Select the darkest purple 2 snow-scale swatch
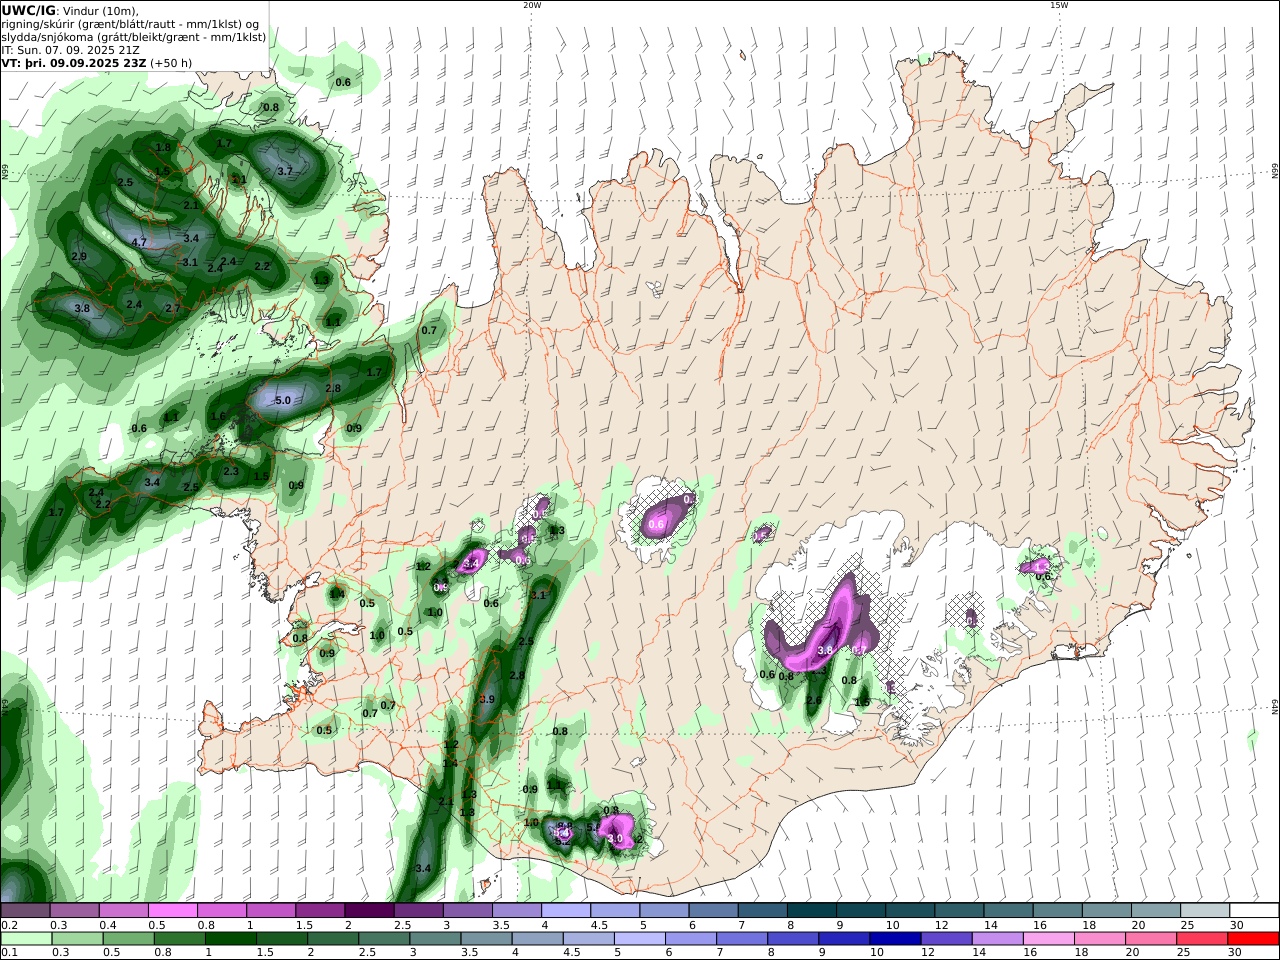The image size is (1280, 960). (370, 910)
